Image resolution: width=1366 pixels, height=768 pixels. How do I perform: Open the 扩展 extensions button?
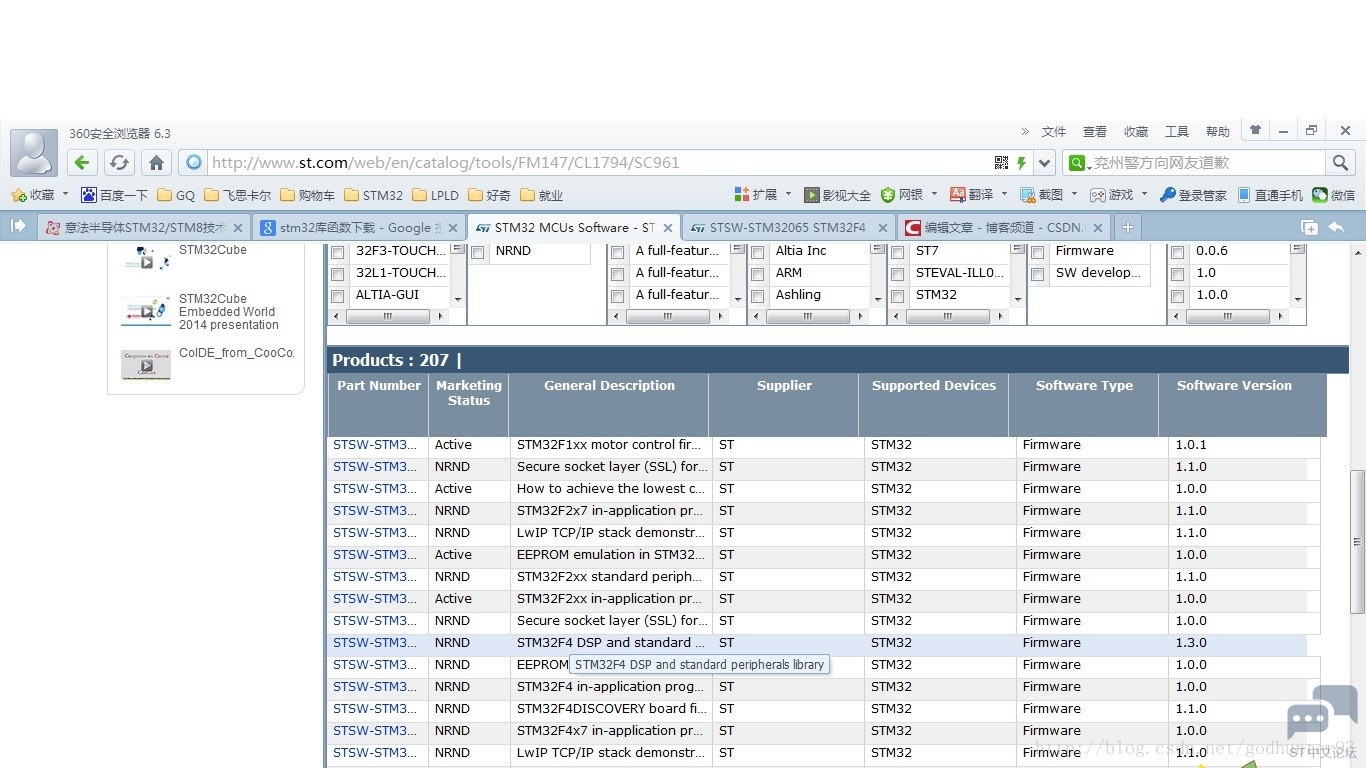[756, 195]
